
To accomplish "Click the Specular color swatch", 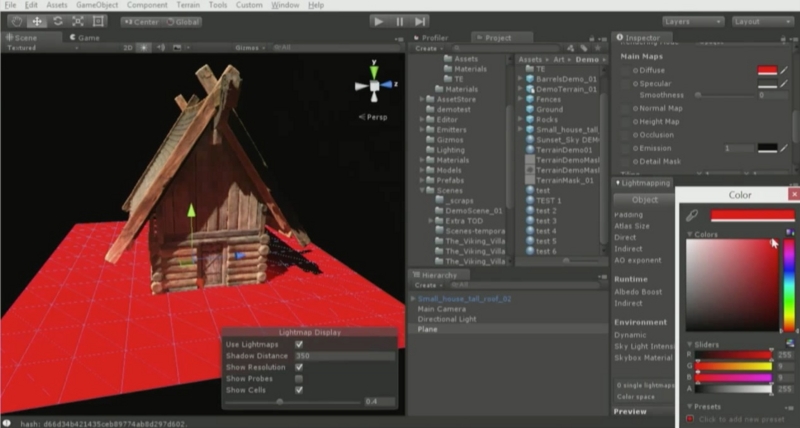I will click(x=767, y=84).
